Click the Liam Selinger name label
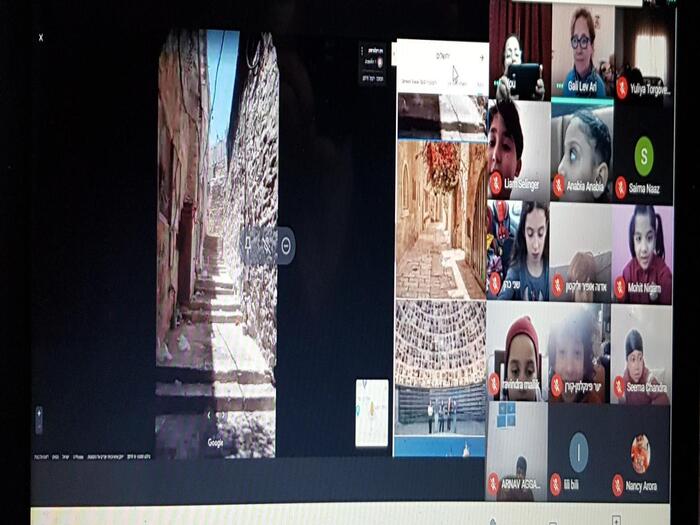700x525 pixels. [521, 184]
